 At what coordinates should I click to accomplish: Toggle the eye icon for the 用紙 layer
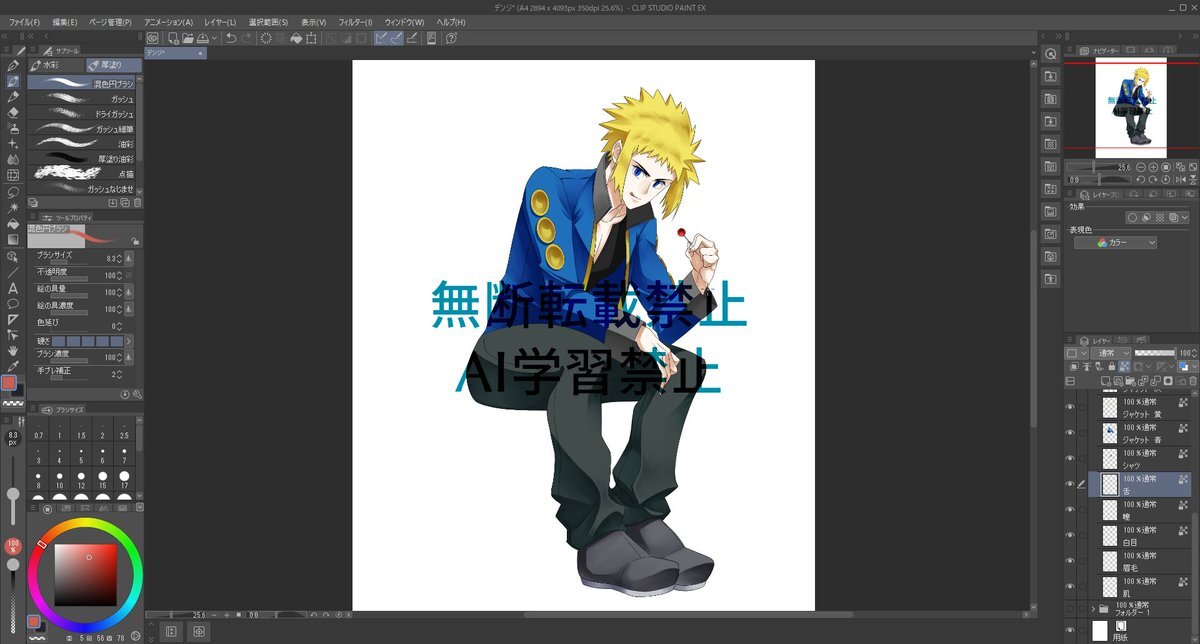[x=1069, y=631]
